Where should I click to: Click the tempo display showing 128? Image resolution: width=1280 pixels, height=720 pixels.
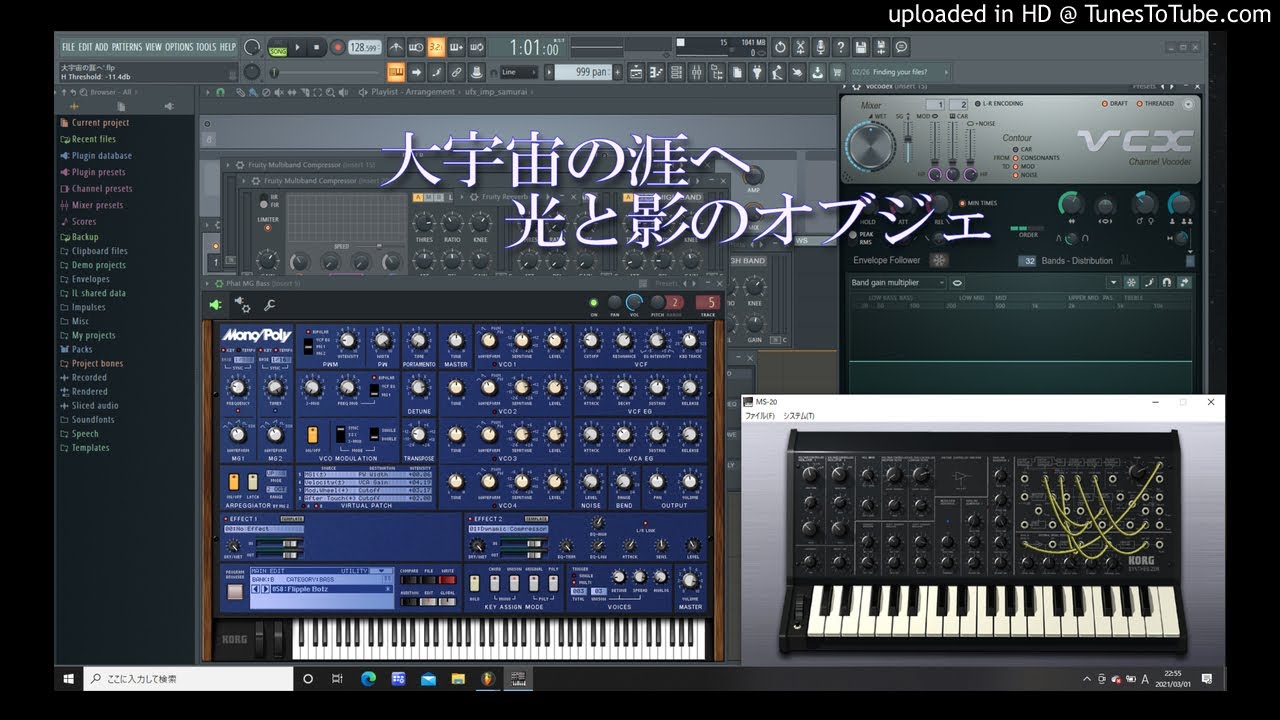pyautogui.click(x=364, y=47)
